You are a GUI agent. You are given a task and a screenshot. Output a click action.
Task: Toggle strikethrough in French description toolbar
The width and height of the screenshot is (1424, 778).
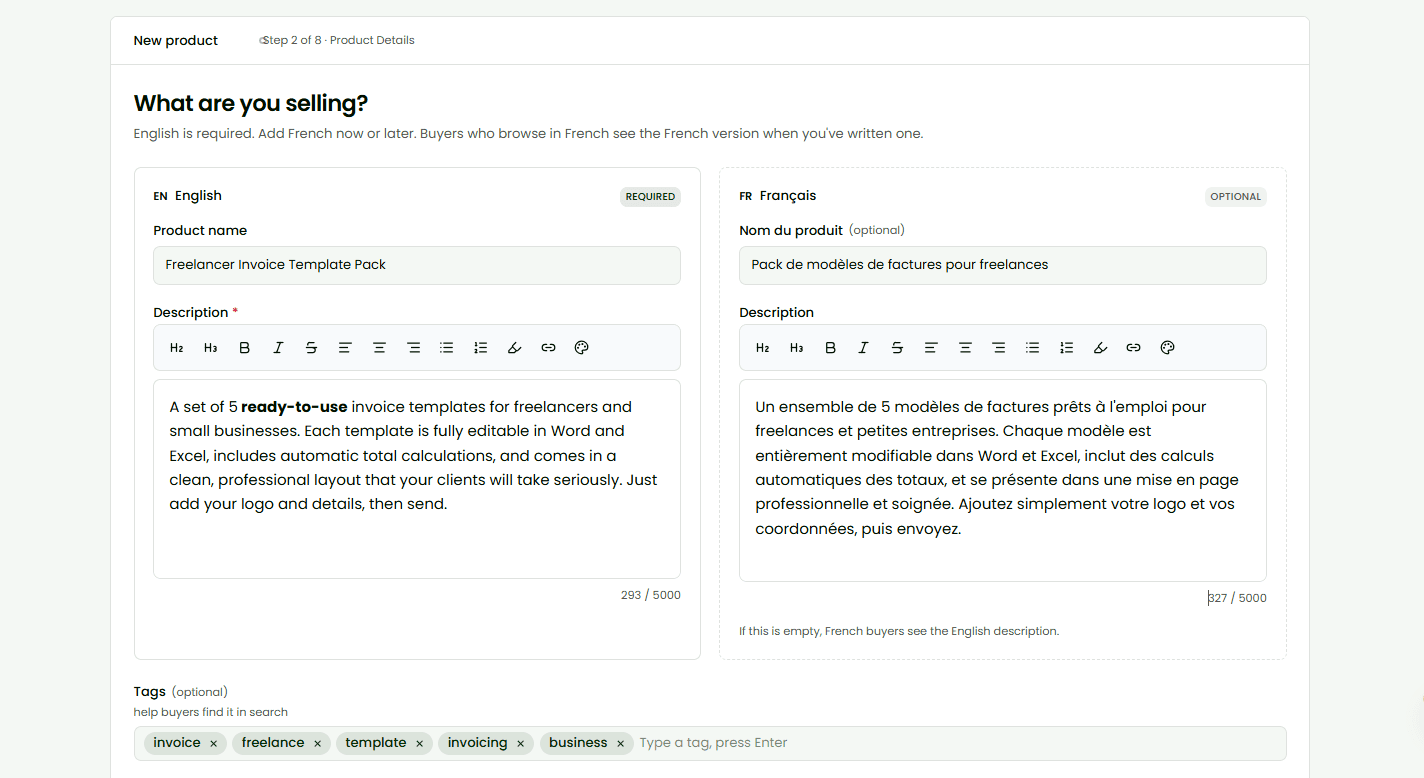point(897,348)
